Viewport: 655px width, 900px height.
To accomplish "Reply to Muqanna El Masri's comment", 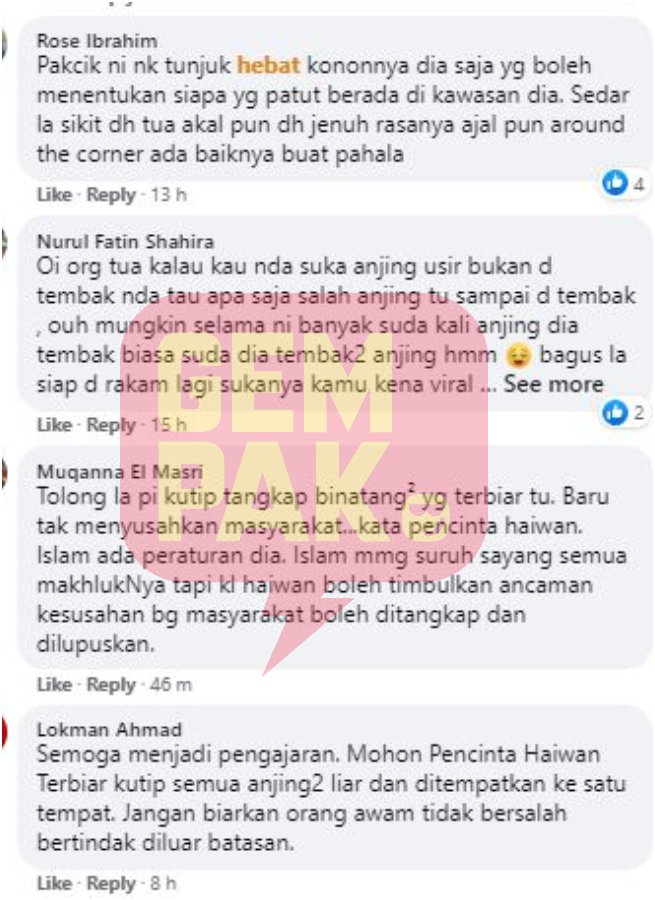I will 111,685.
